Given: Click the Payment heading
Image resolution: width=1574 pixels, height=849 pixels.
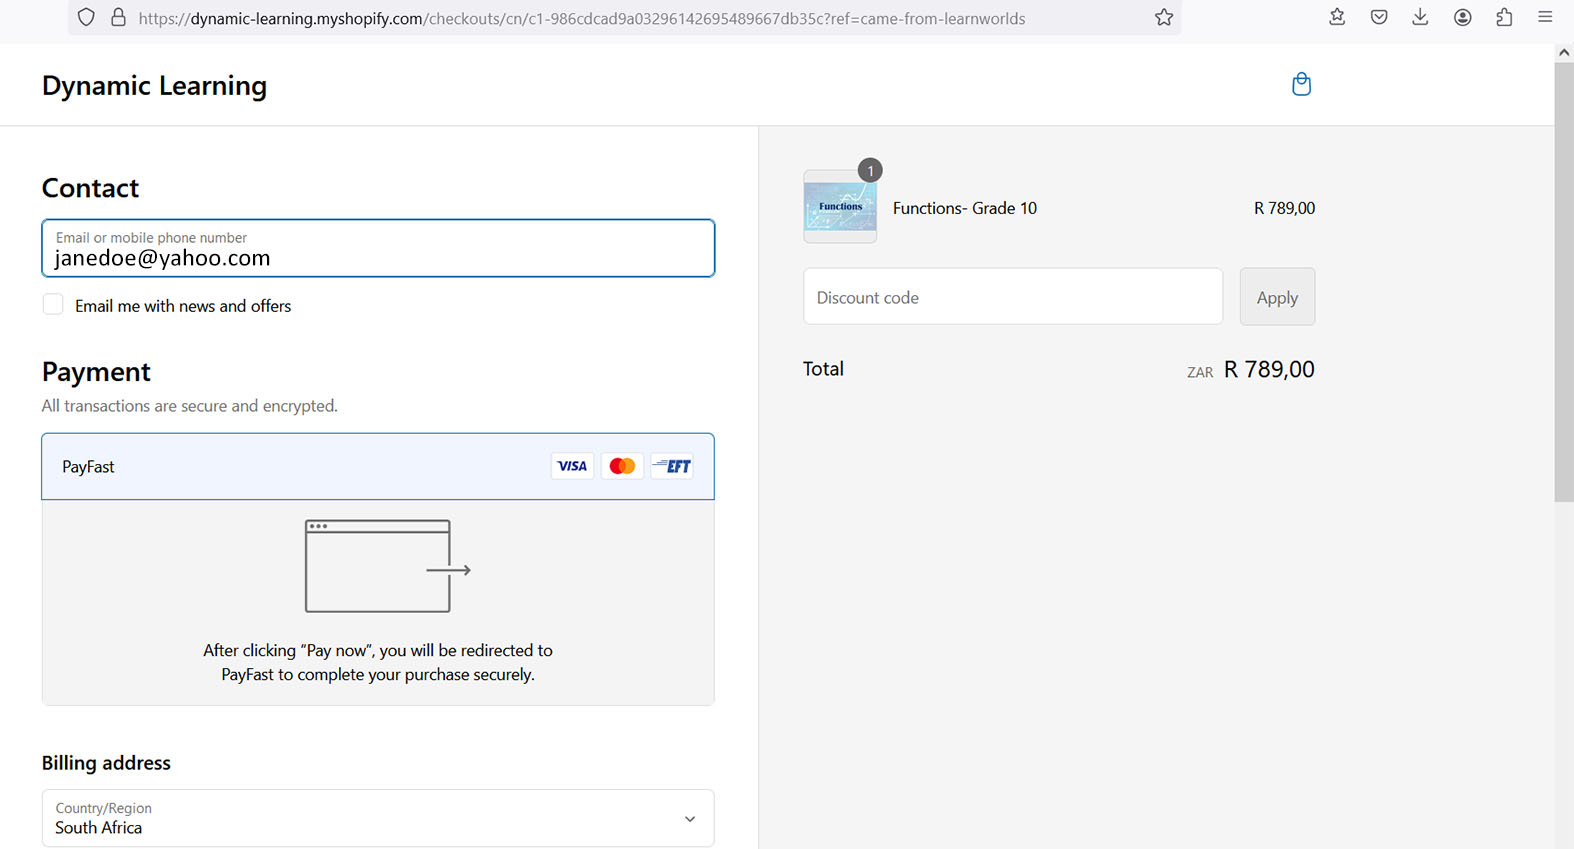Looking at the screenshot, I should (x=96, y=372).
